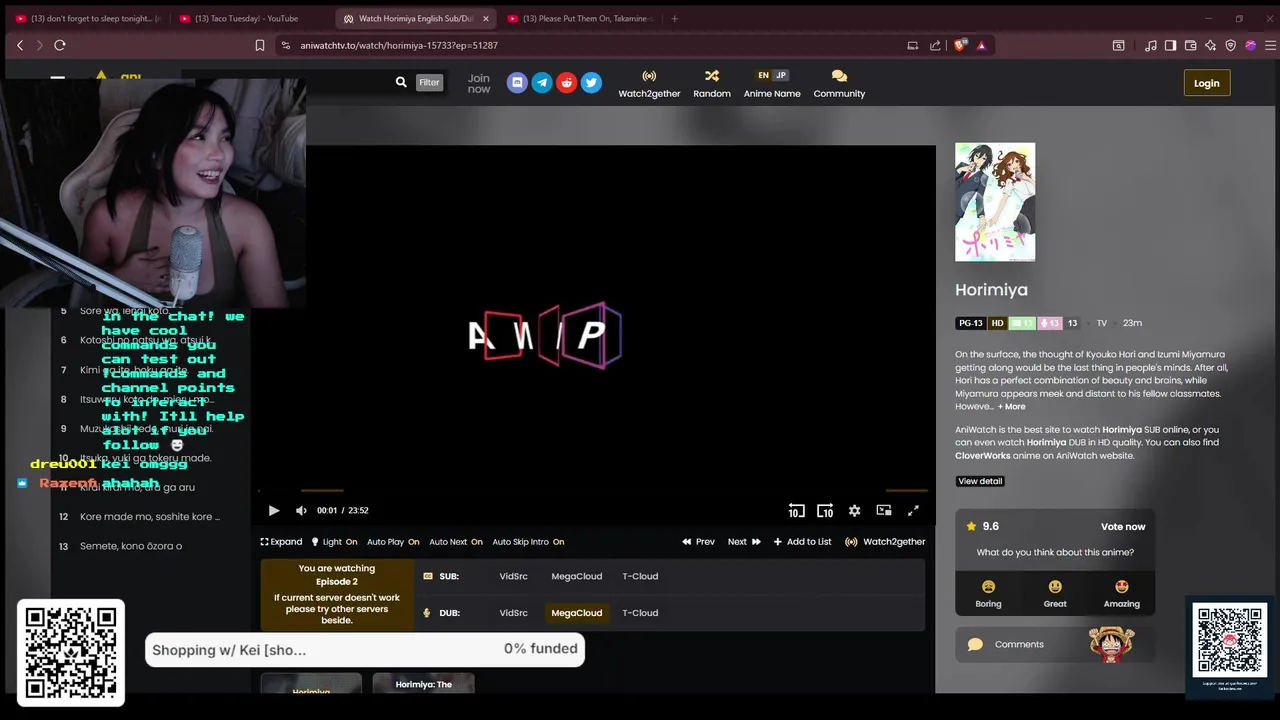The height and width of the screenshot is (720, 1280).
Task: Switch to don't forget to sleep tonight tab
Action: click(x=88, y=18)
